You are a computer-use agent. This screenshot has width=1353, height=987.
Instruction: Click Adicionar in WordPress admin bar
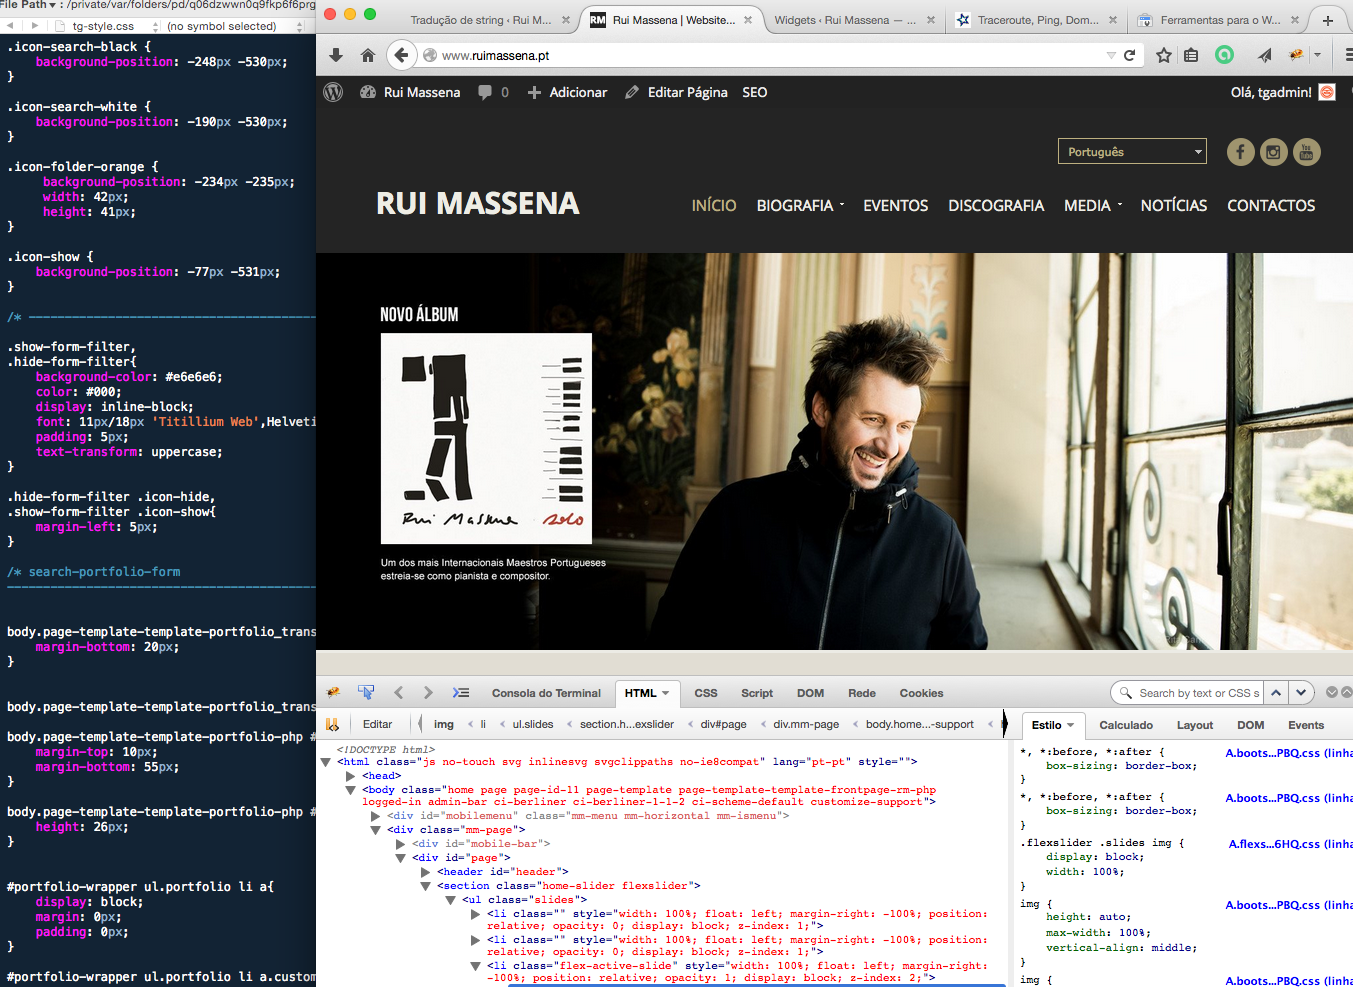point(567,92)
